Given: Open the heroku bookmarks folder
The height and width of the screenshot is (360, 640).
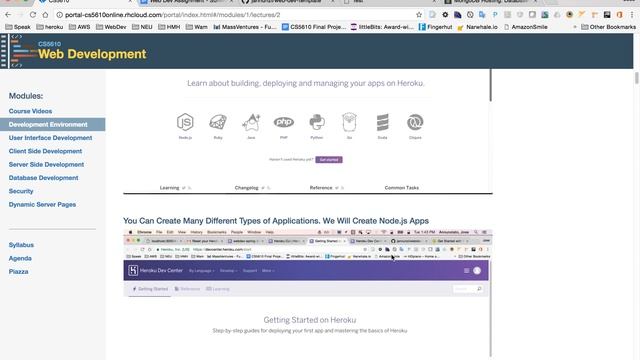Looking at the screenshot, I should 49,27.
